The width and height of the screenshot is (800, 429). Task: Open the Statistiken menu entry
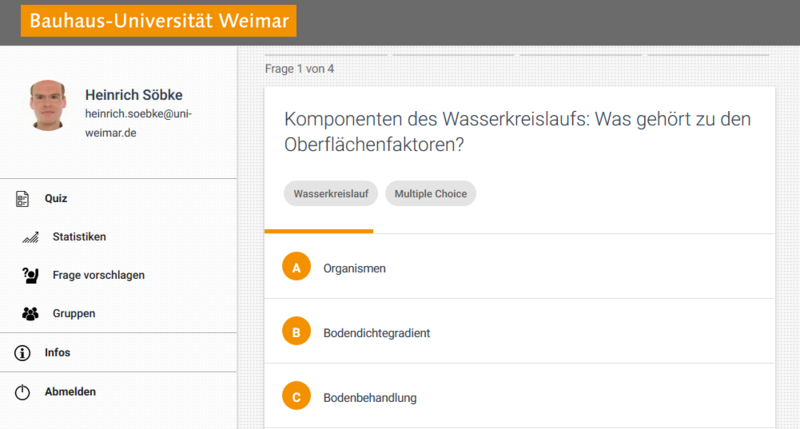pyautogui.click(x=79, y=237)
